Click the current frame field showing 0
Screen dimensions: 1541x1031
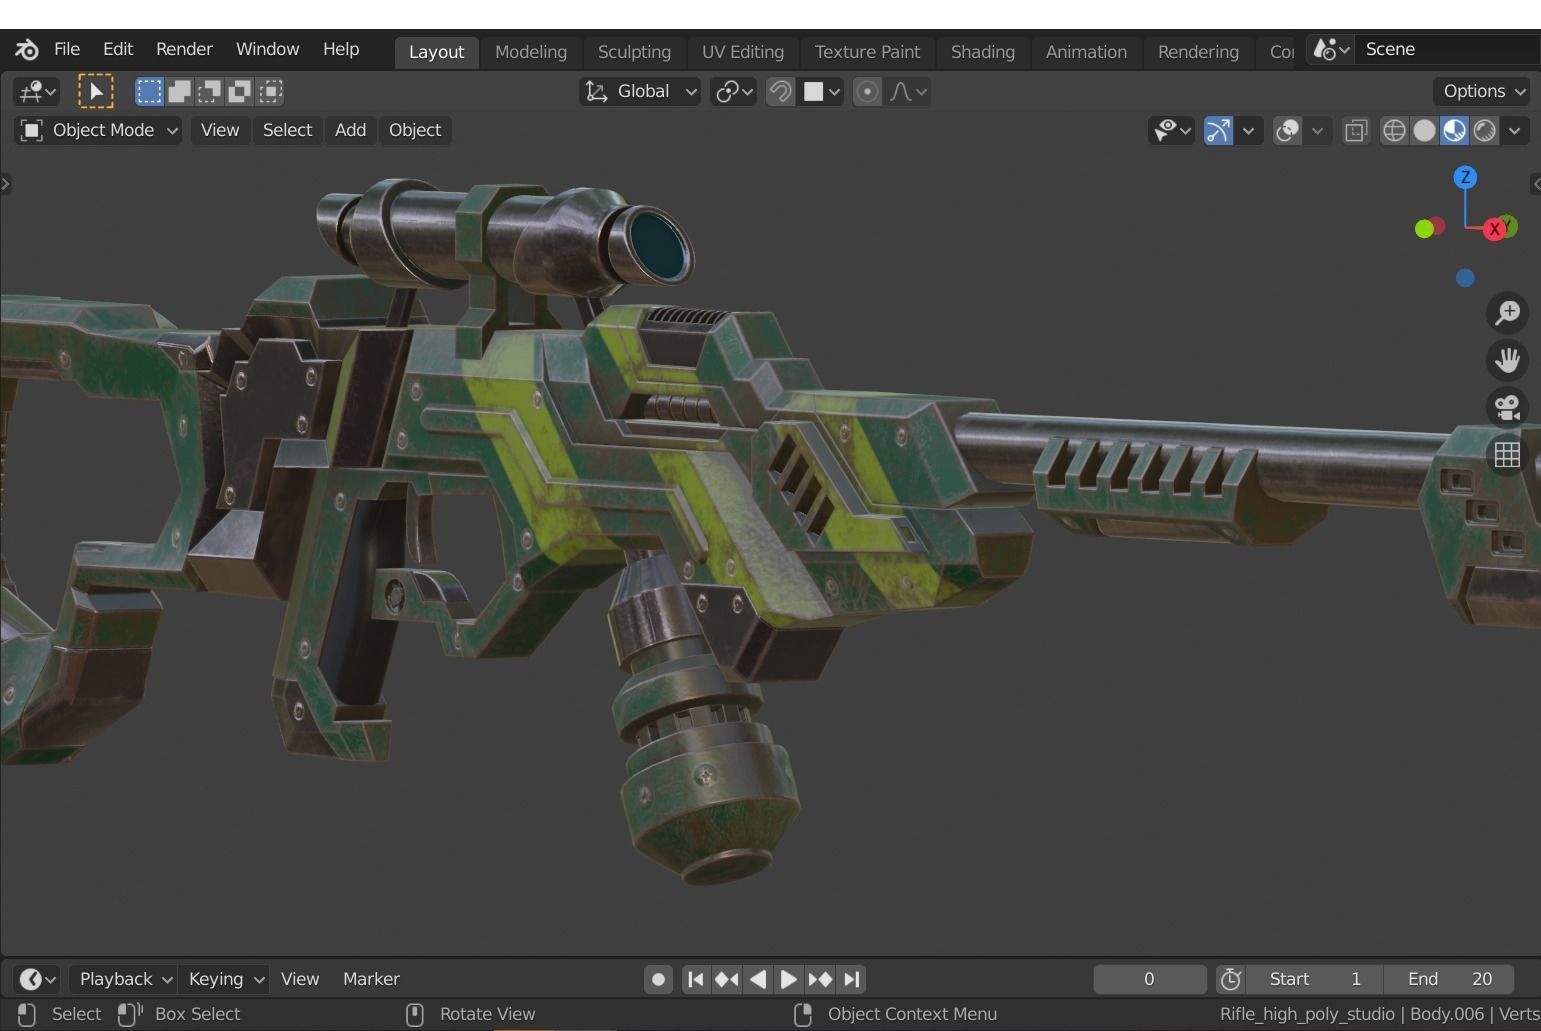click(x=1149, y=979)
